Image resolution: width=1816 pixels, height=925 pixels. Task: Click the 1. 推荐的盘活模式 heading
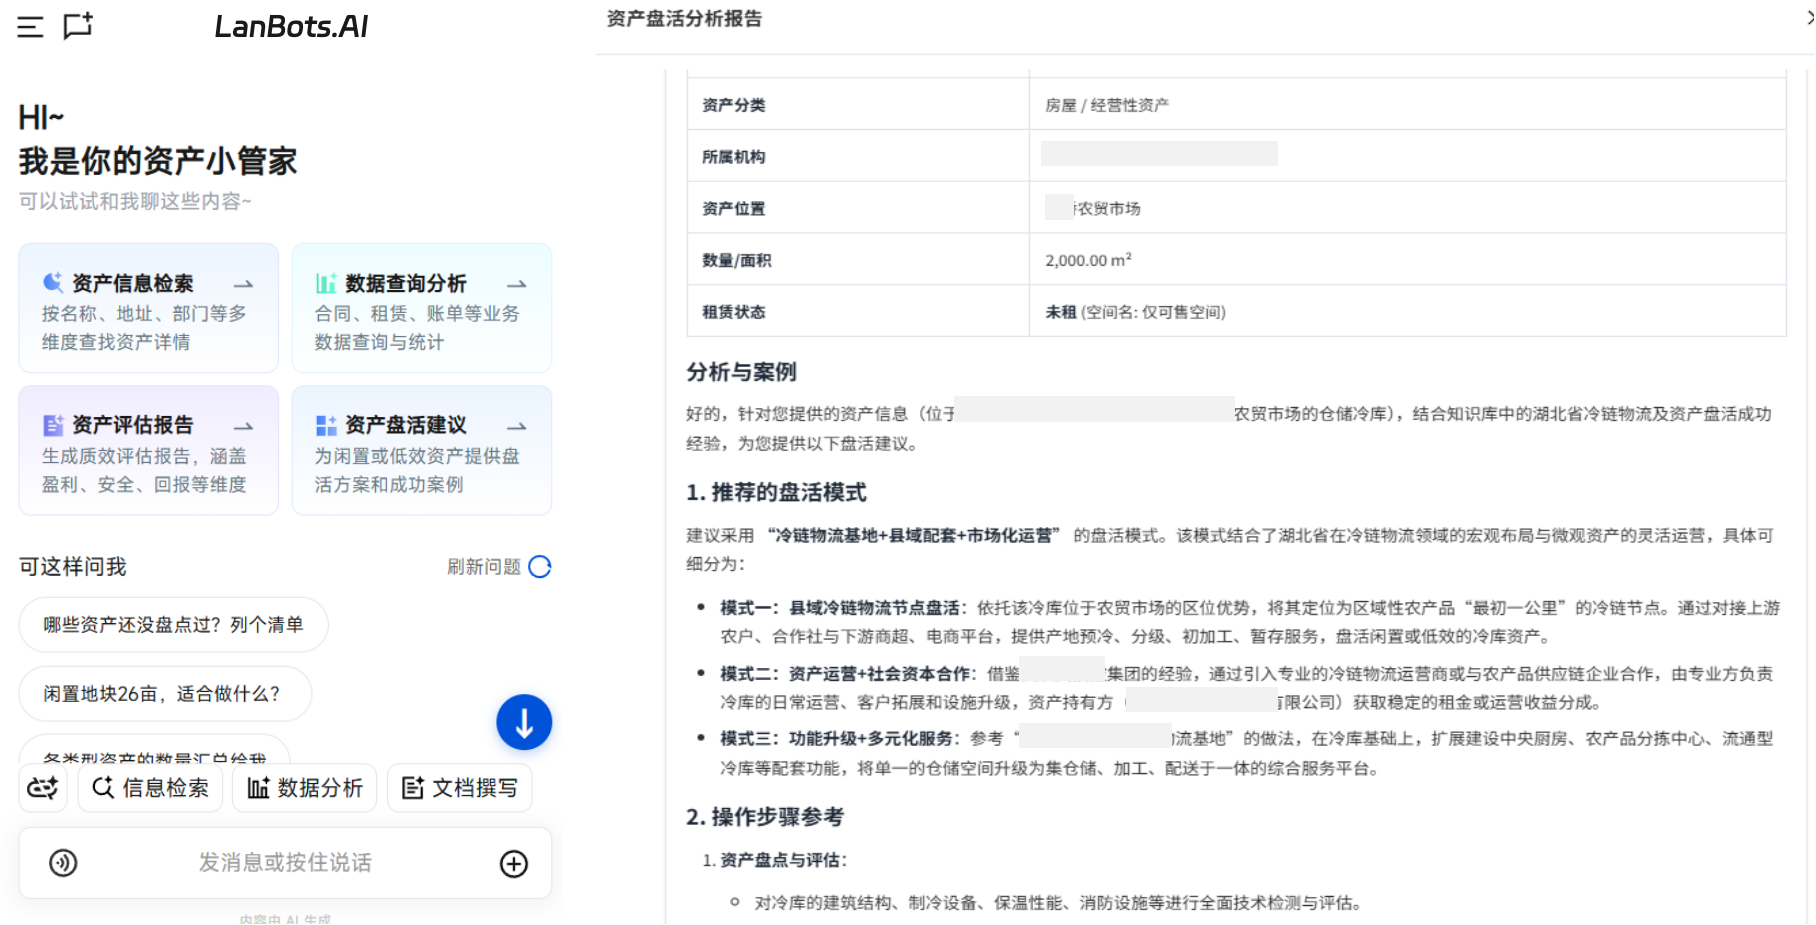pos(776,492)
